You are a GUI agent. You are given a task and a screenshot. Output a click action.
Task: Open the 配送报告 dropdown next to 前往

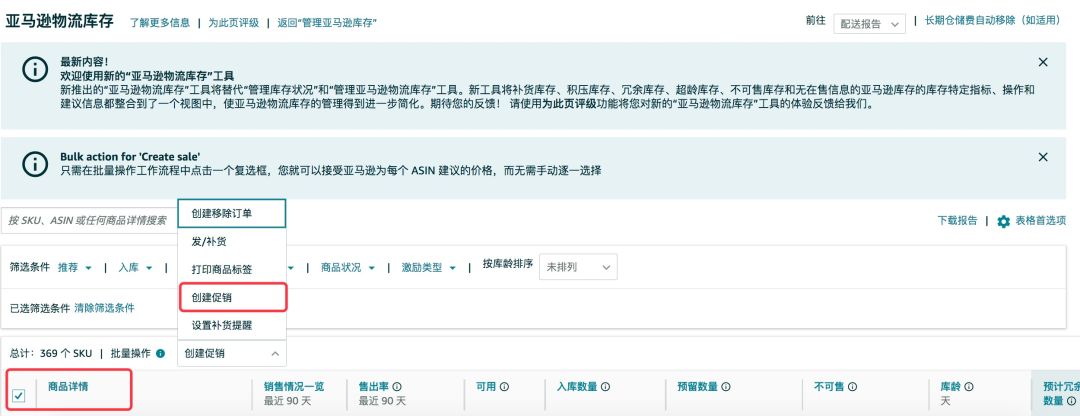pos(869,23)
